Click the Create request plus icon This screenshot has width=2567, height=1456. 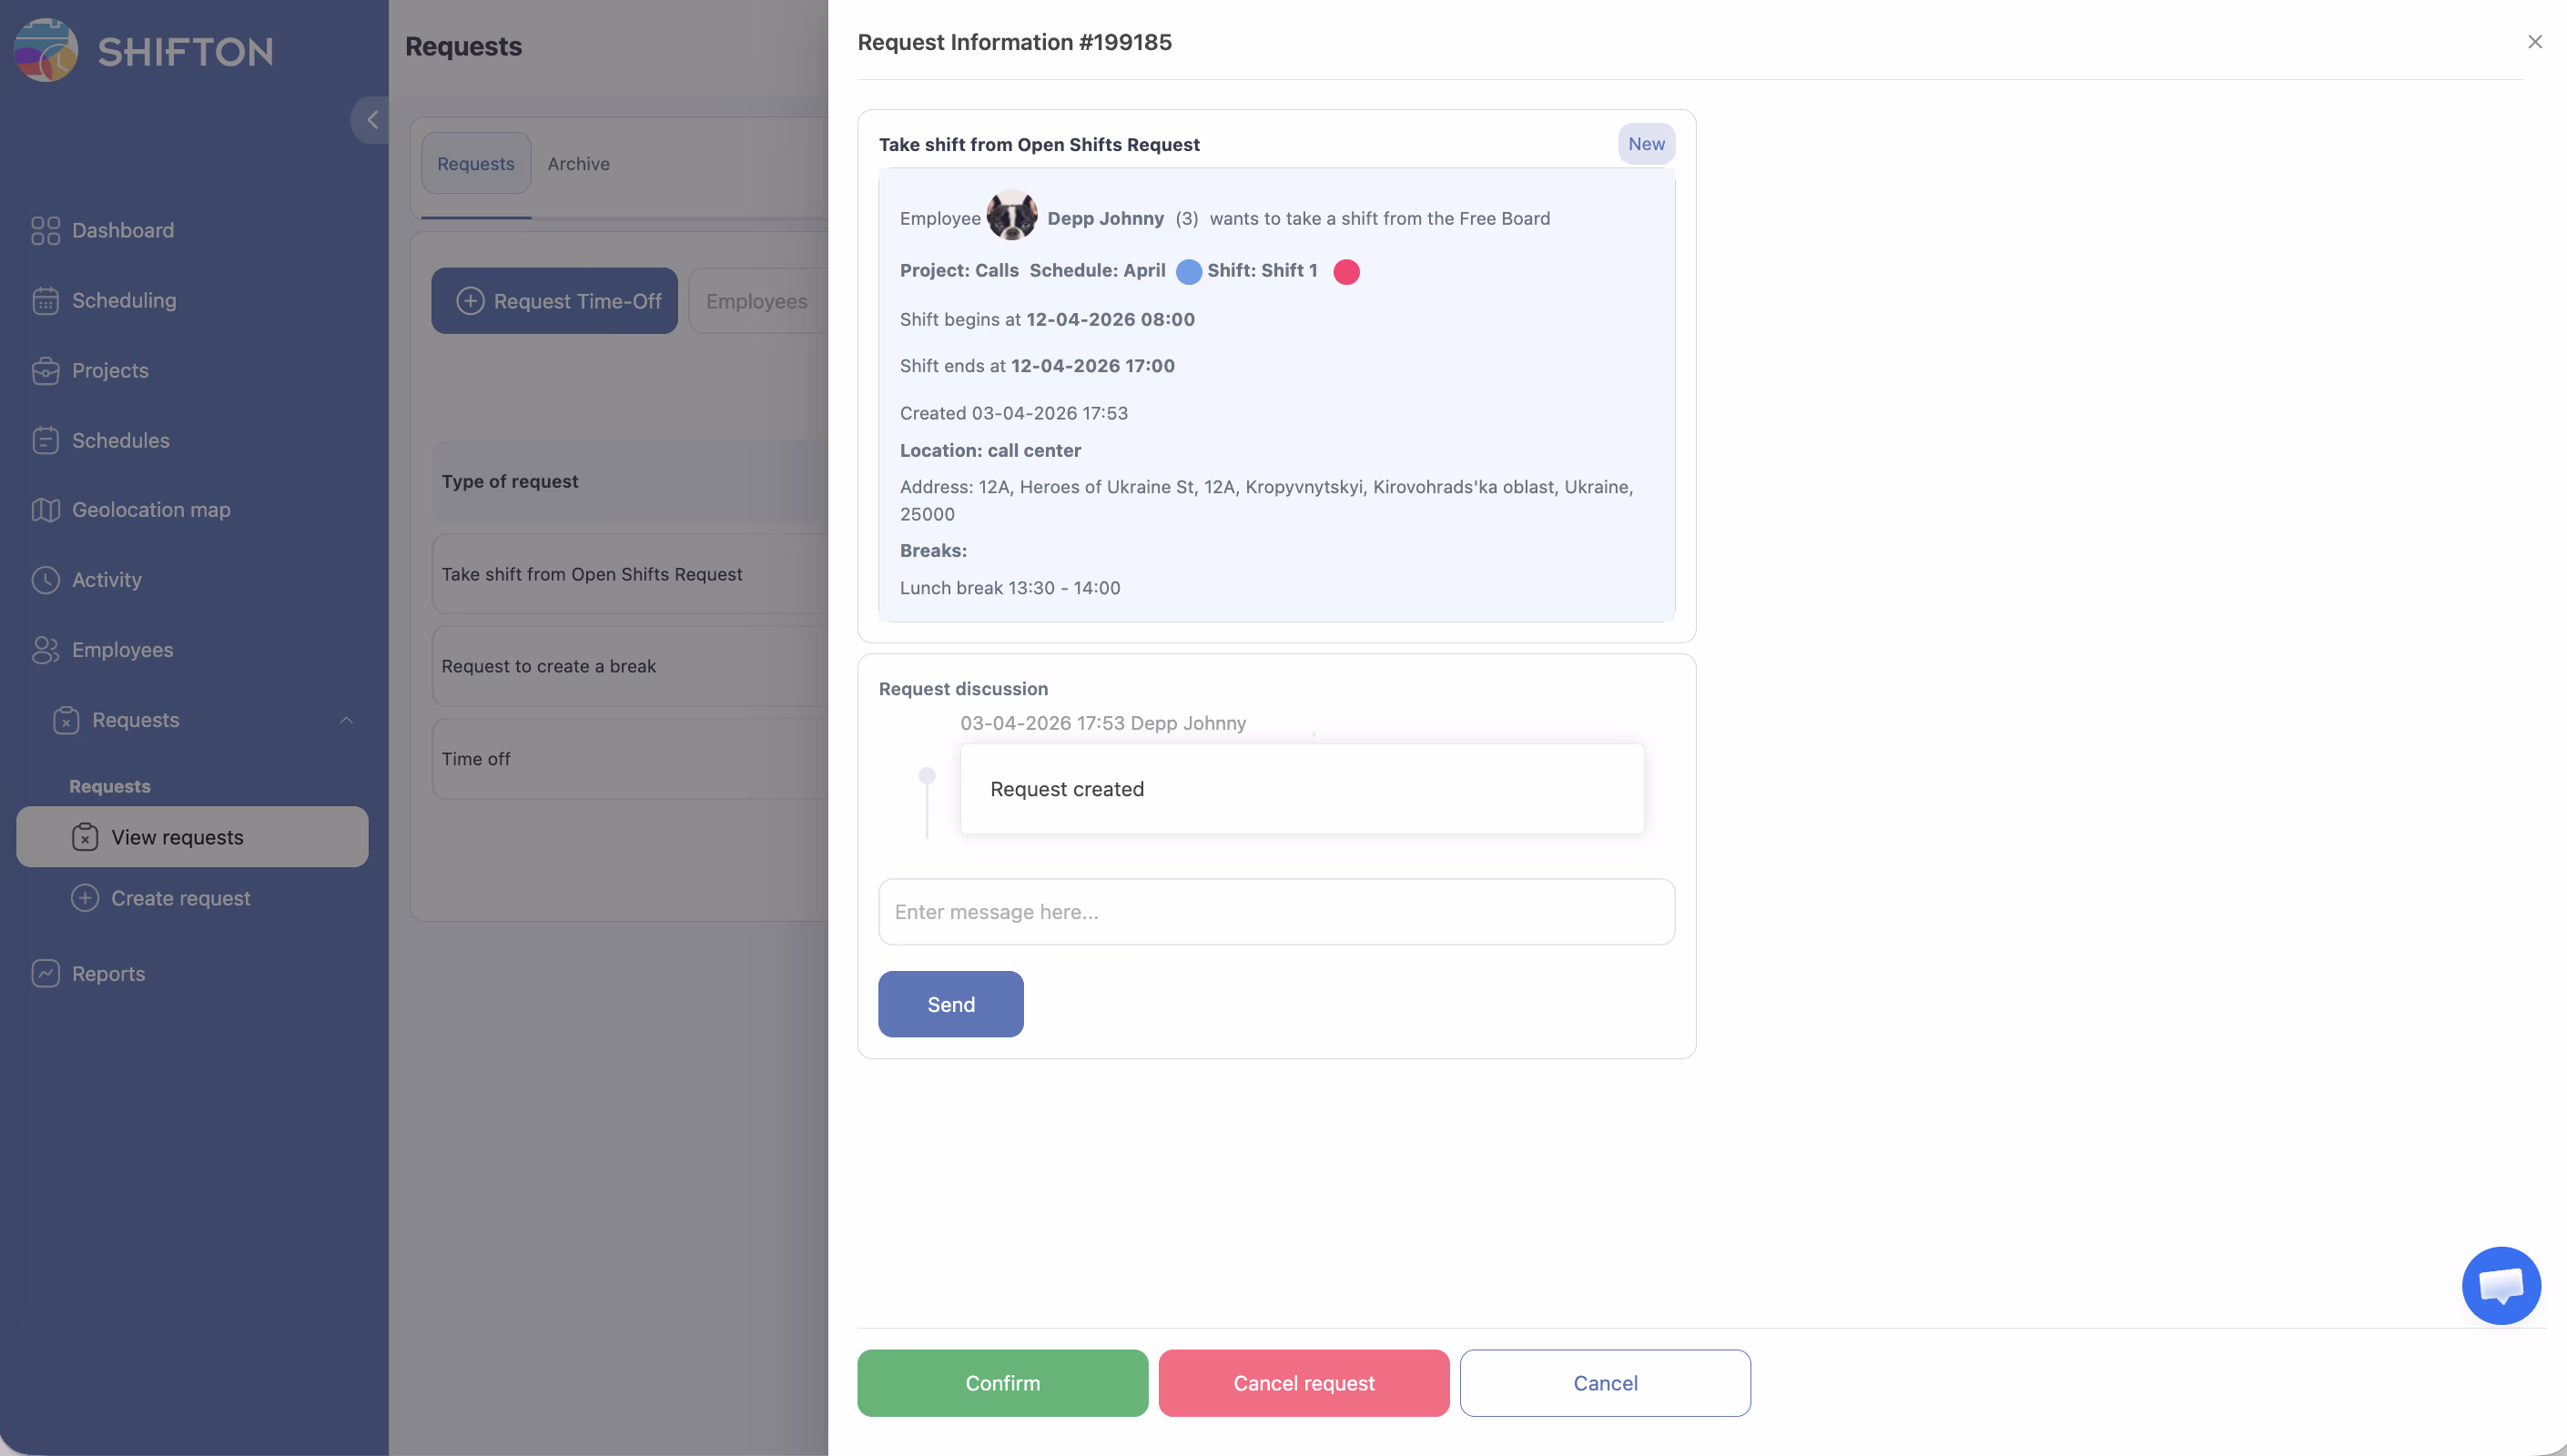click(85, 898)
